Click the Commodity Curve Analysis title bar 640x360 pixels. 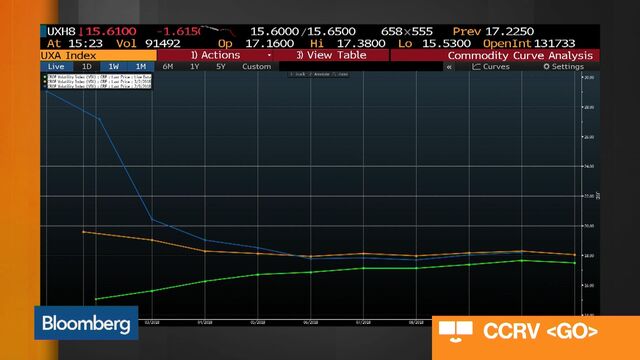coord(495,56)
